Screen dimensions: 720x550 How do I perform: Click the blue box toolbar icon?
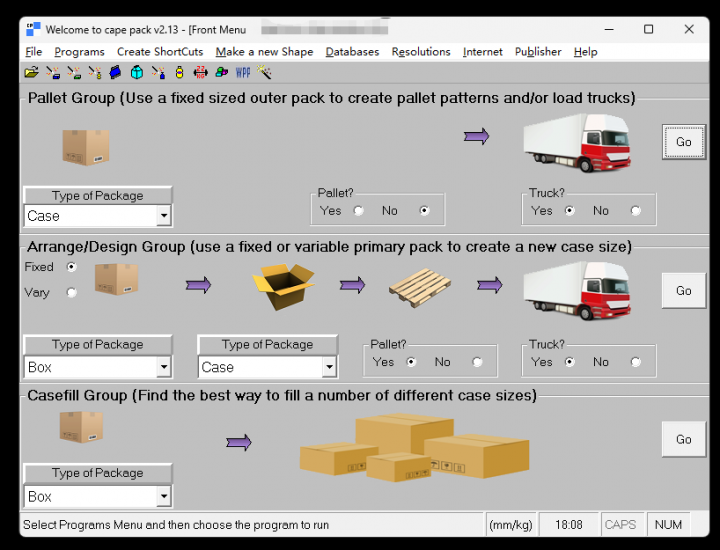[116, 72]
